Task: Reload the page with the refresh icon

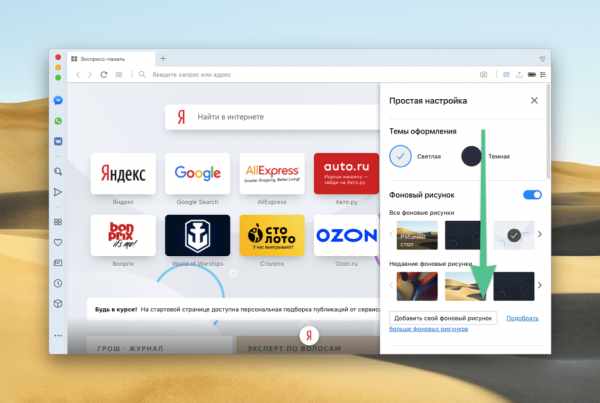Action: tap(104, 75)
